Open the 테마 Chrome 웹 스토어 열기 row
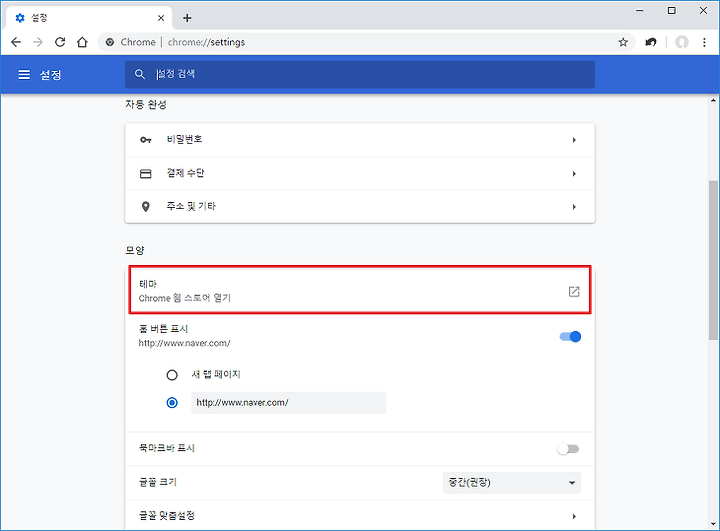Screen dimensions: 720x531 360,290
